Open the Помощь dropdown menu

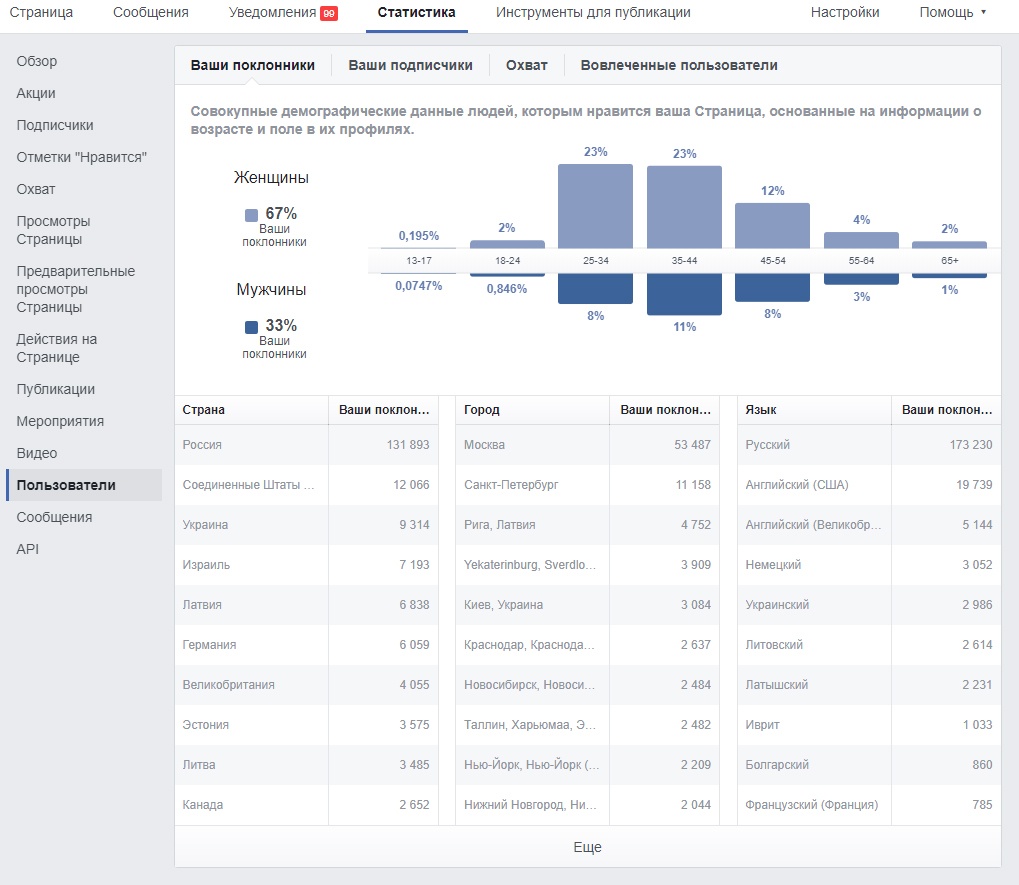pos(951,13)
